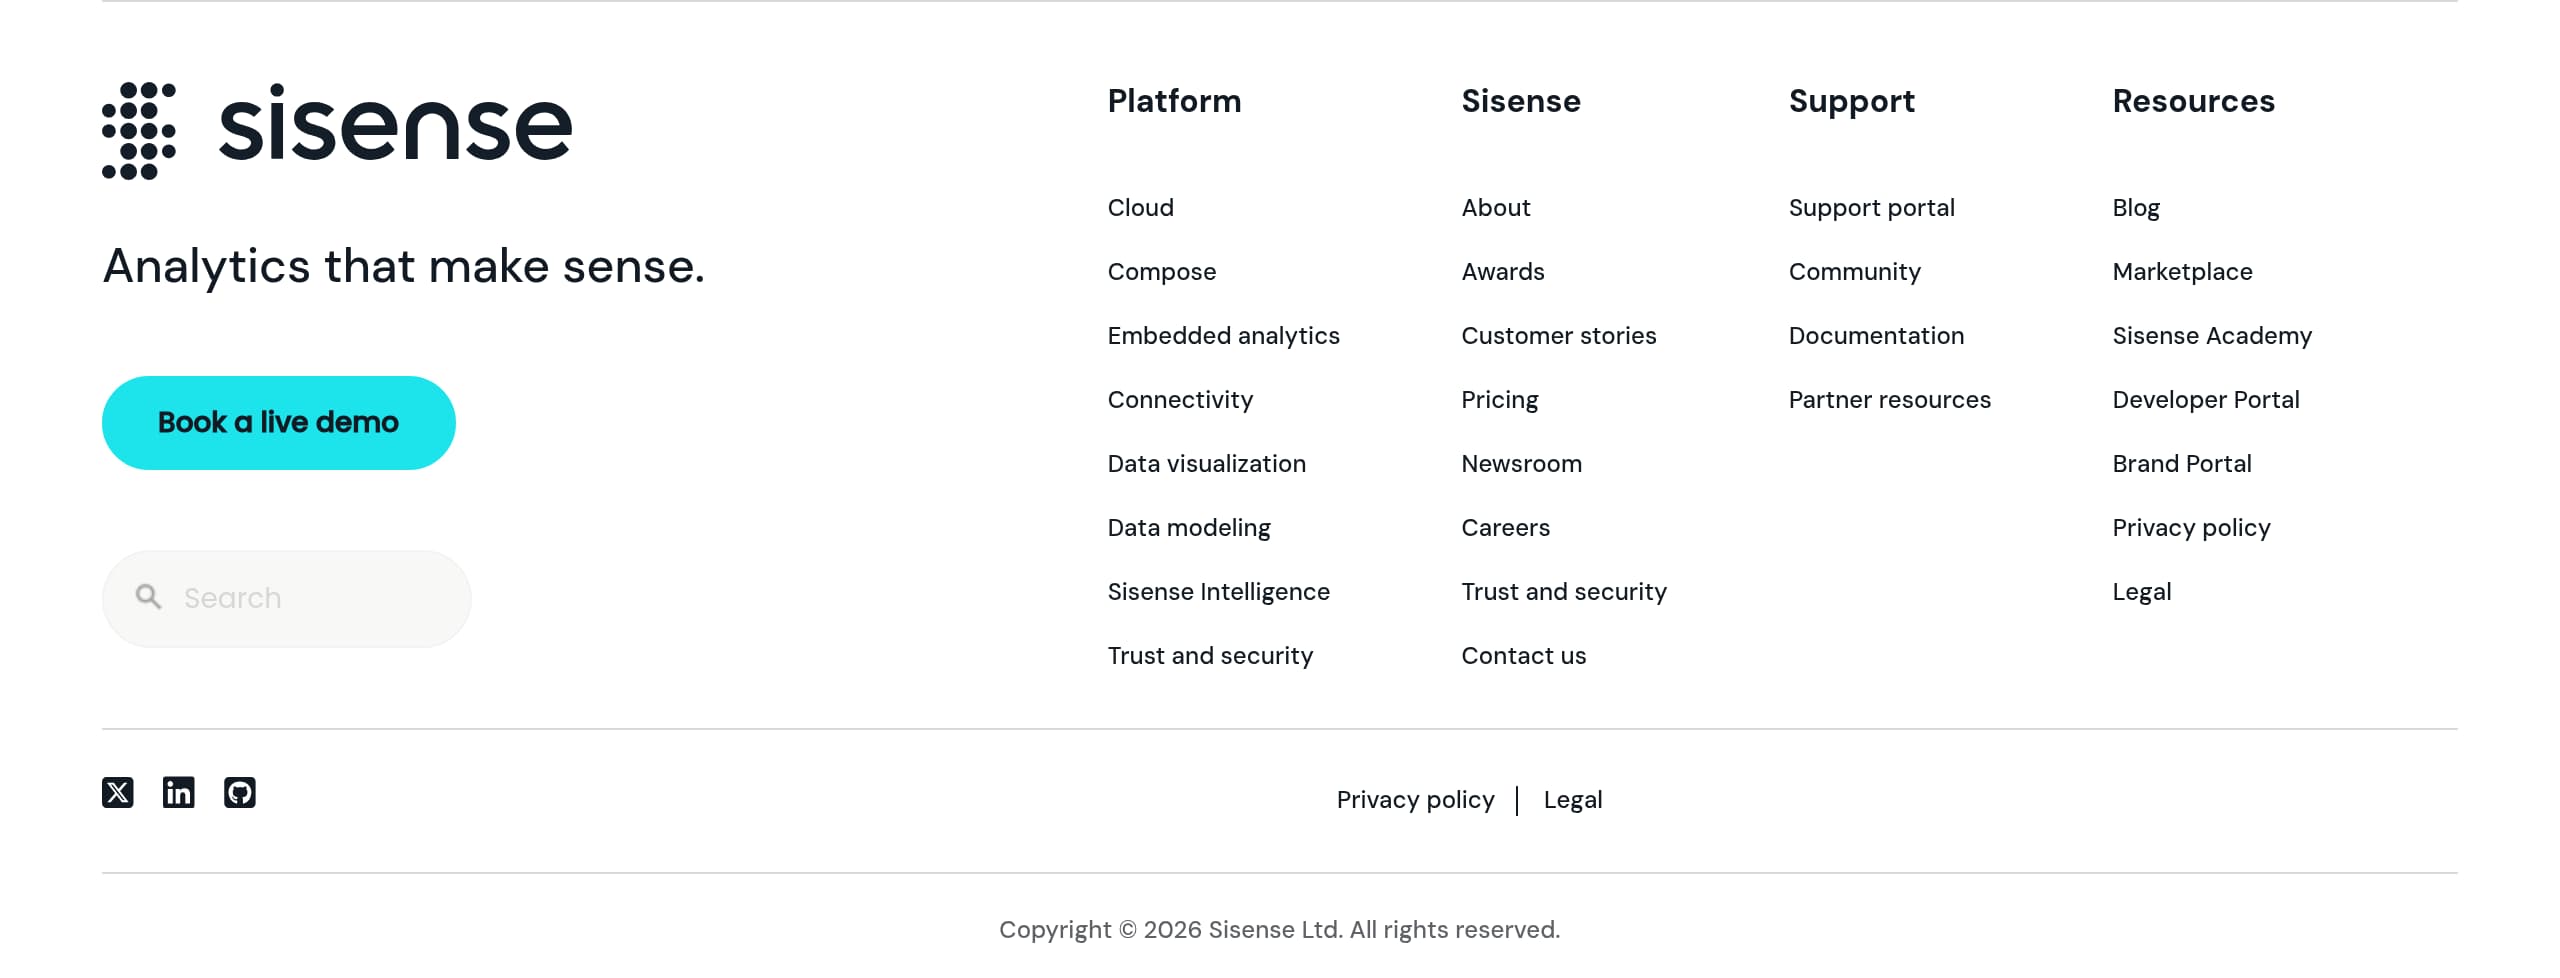Viewport: 2560px width, 978px height.
Task: Click the magnifying glass search icon
Action: [x=148, y=597]
